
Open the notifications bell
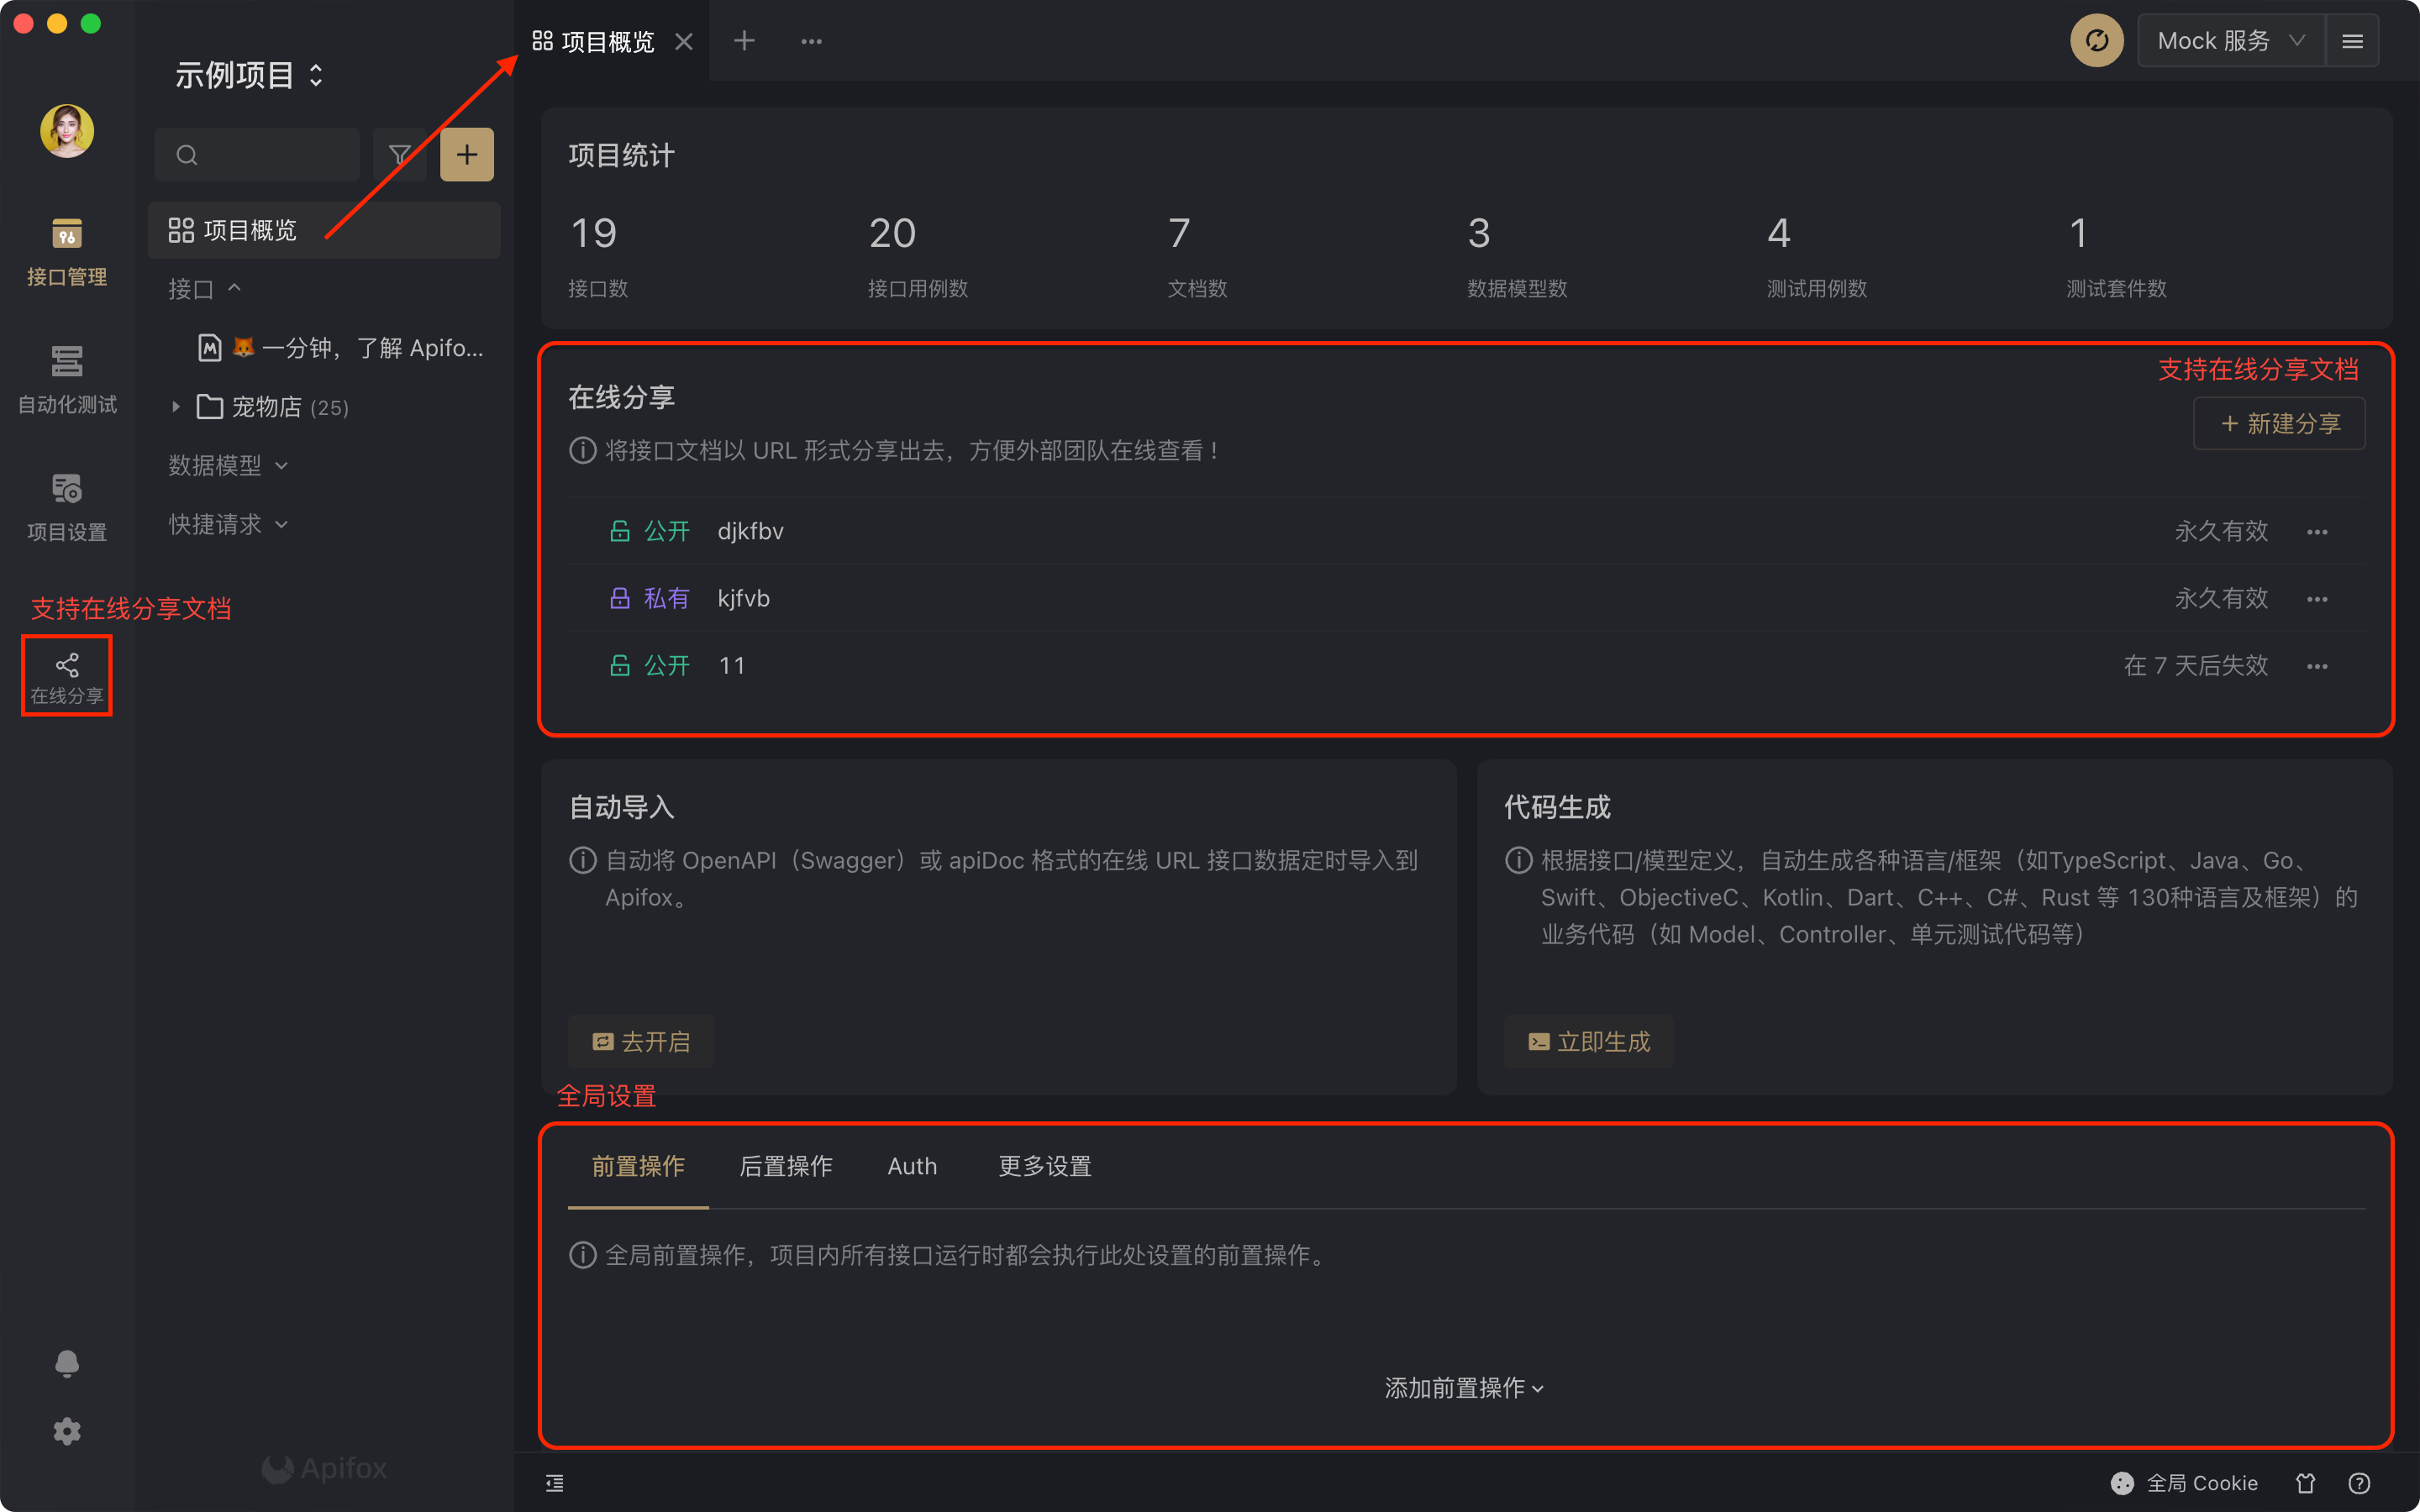(67, 1363)
